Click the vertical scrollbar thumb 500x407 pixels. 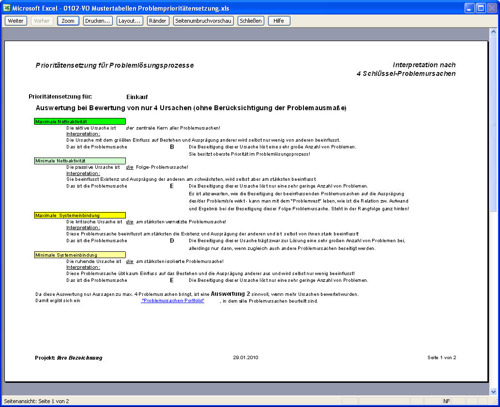tap(493, 123)
